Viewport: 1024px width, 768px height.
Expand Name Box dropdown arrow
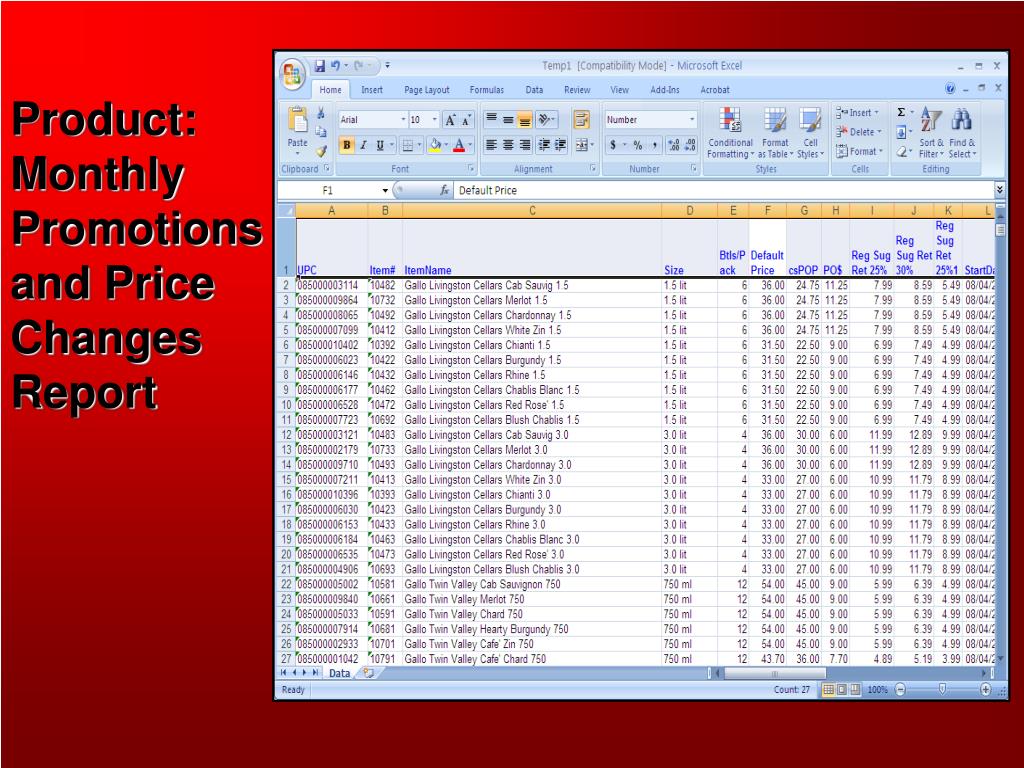coord(385,191)
